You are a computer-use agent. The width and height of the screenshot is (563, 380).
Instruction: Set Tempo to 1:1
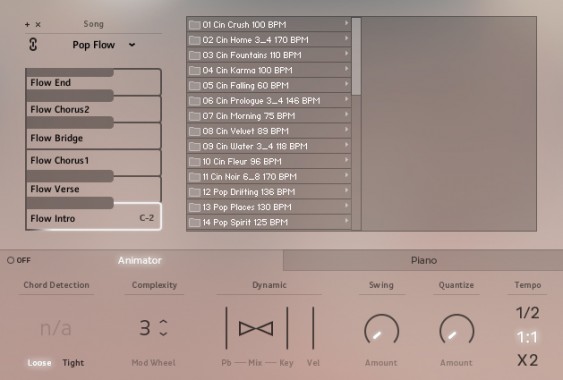(527, 337)
